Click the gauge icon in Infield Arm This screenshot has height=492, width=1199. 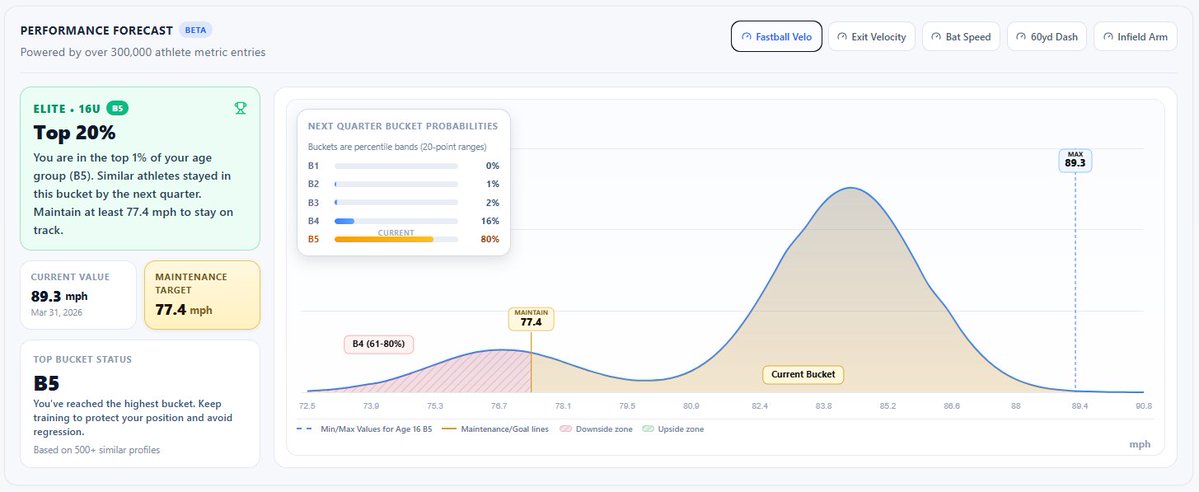click(1107, 37)
